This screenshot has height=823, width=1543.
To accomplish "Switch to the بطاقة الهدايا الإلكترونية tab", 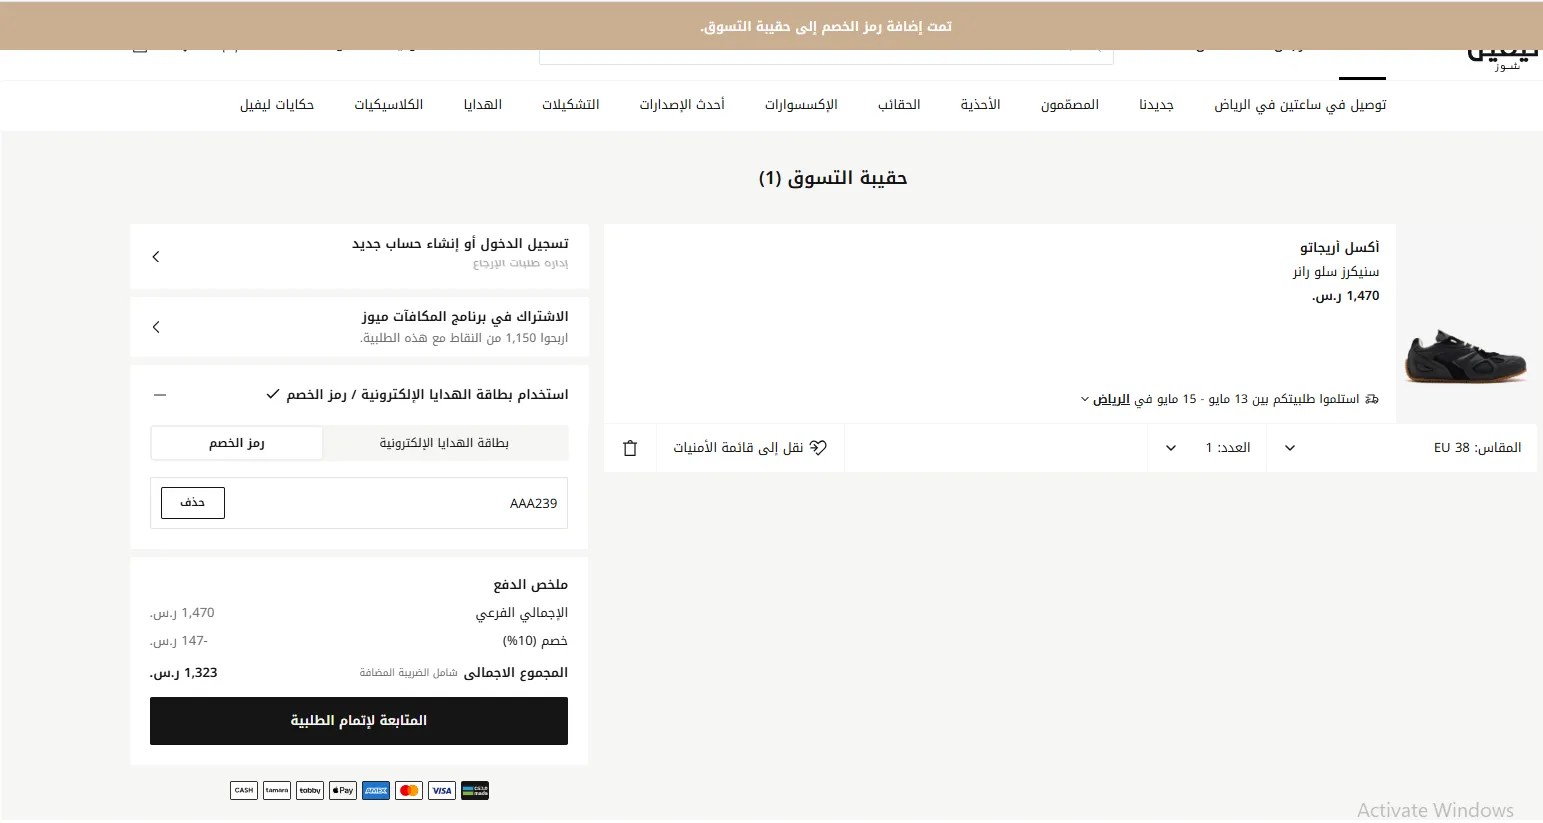I will coord(444,443).
